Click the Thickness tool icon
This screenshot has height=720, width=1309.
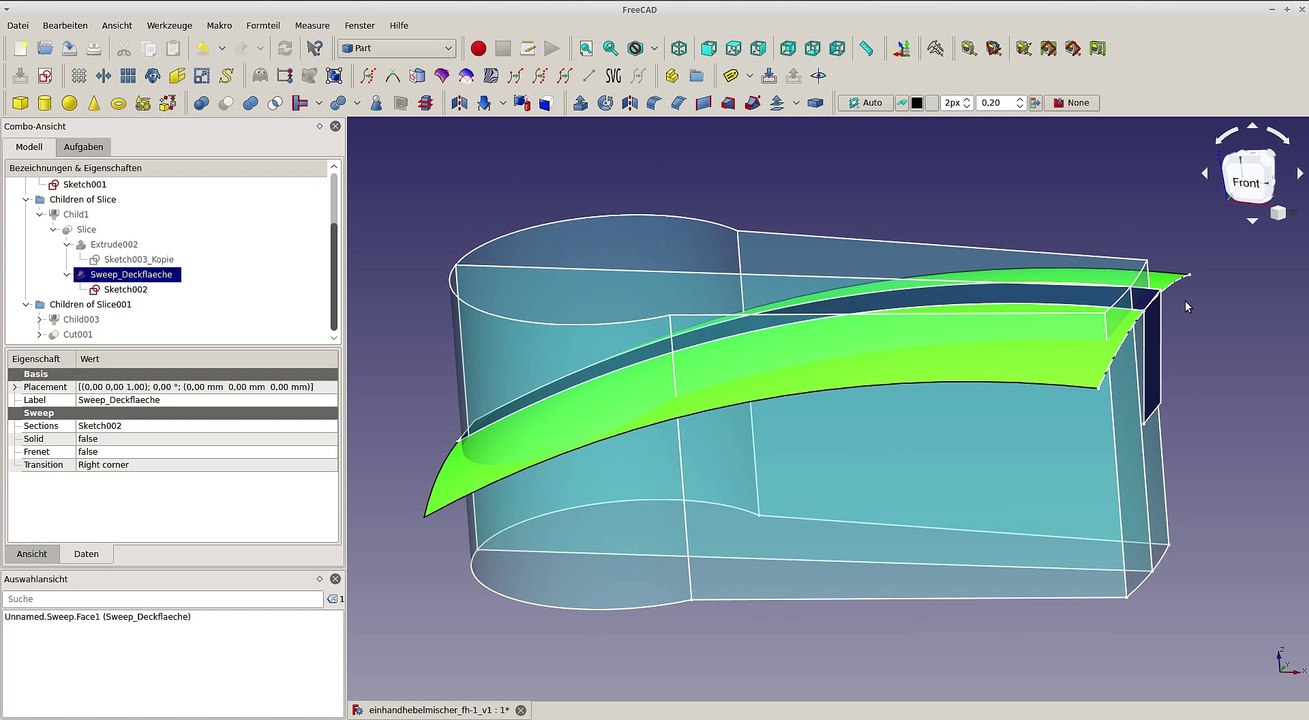815,103
